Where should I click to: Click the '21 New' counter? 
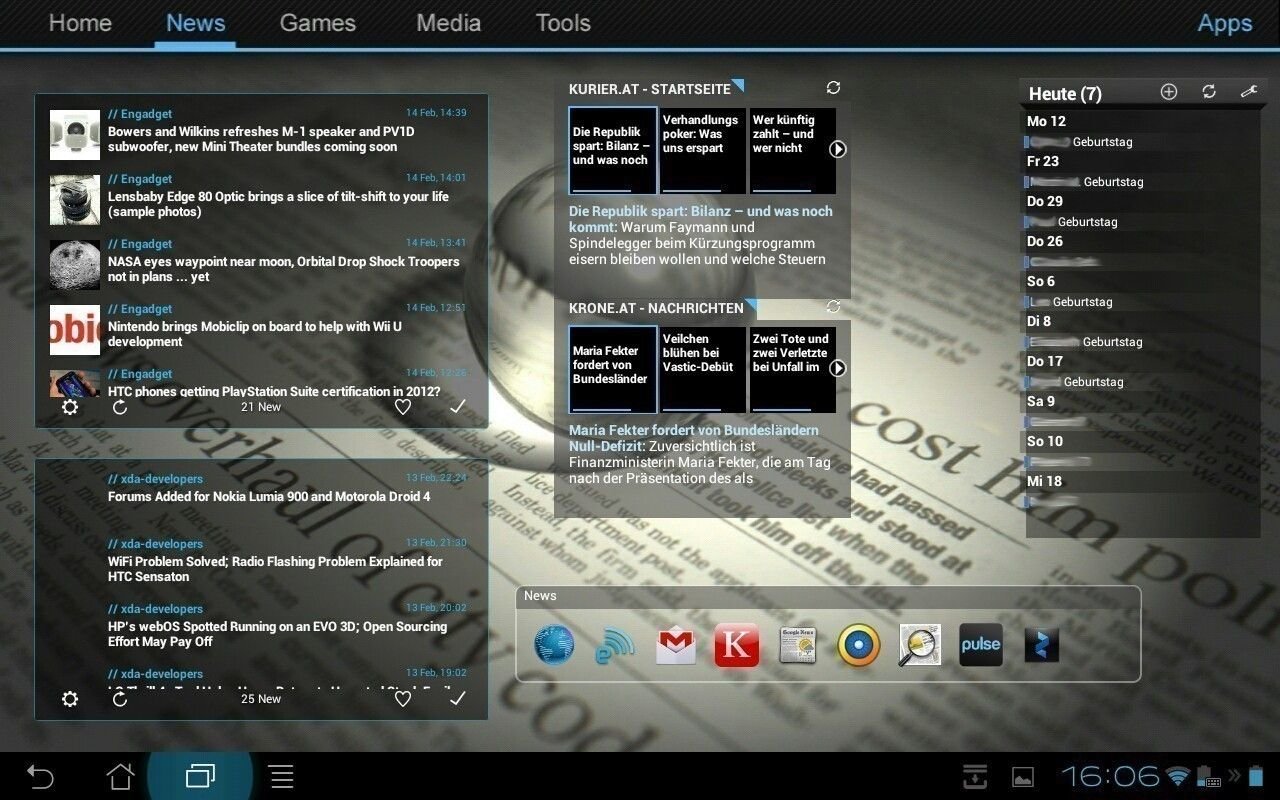click(x=261, y=407)
